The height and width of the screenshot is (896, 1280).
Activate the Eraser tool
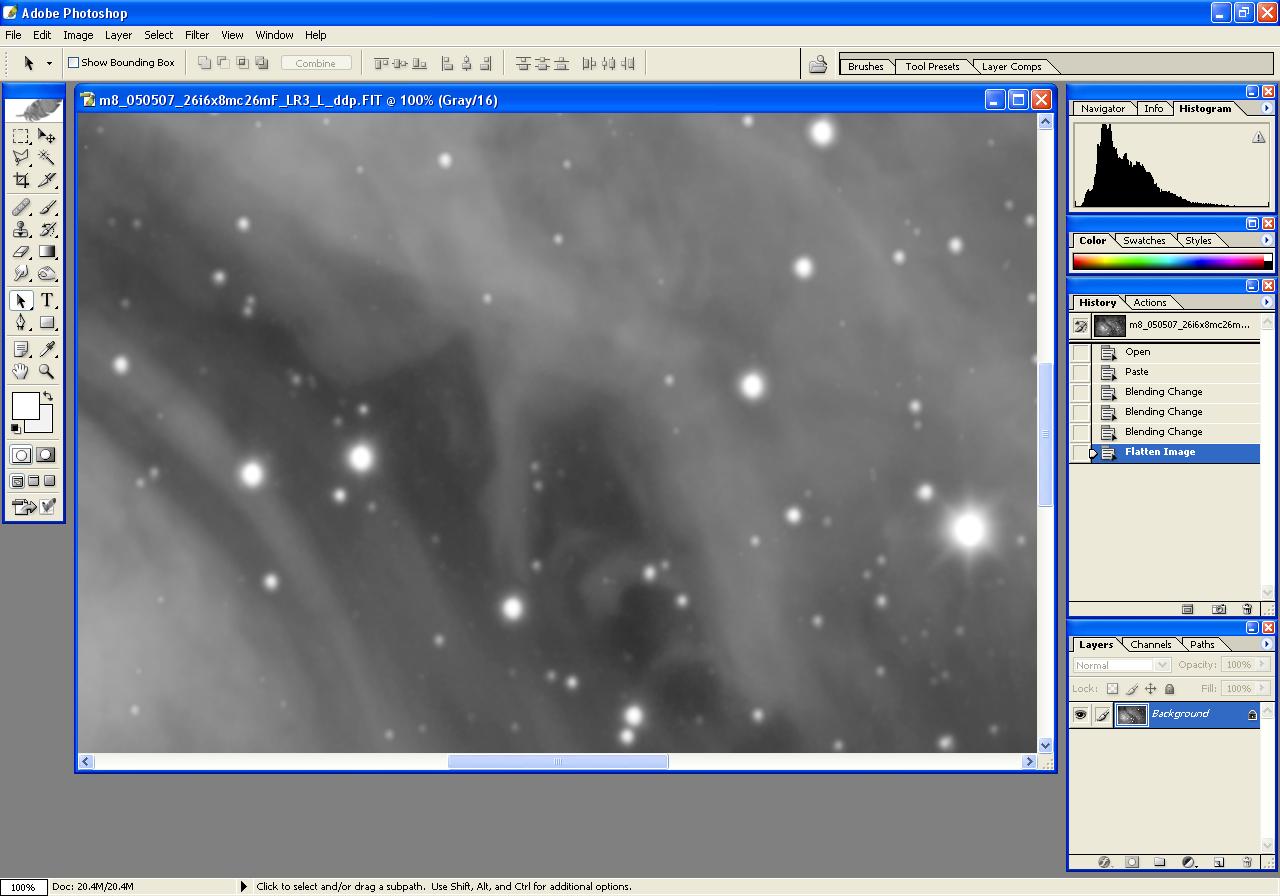pos(21,252)
